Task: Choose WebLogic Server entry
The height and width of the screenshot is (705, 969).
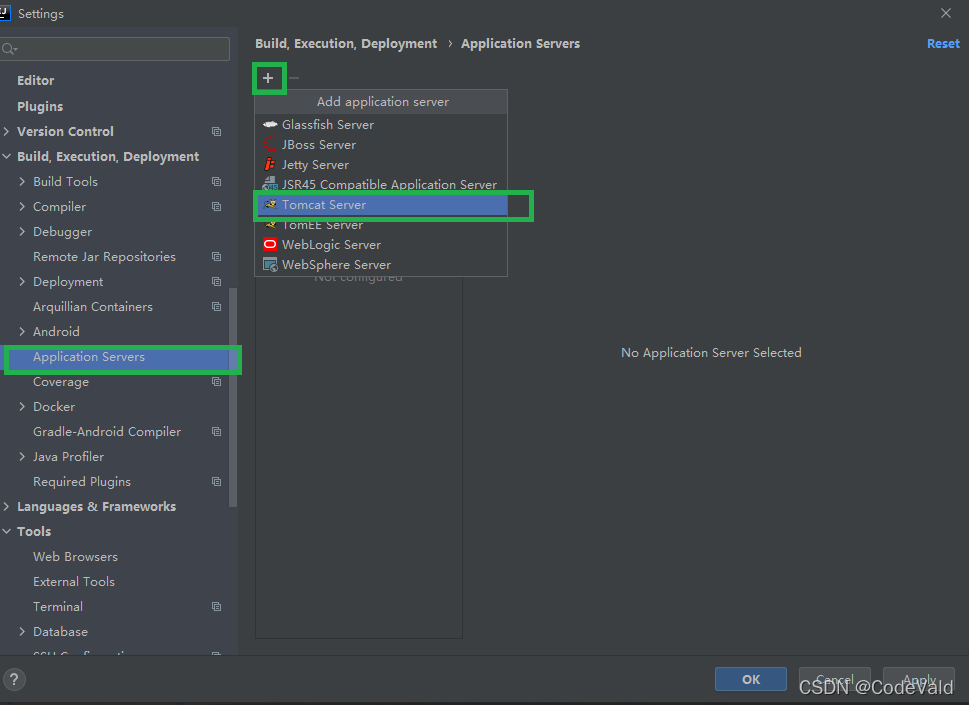Action: [x=381, y=245]
